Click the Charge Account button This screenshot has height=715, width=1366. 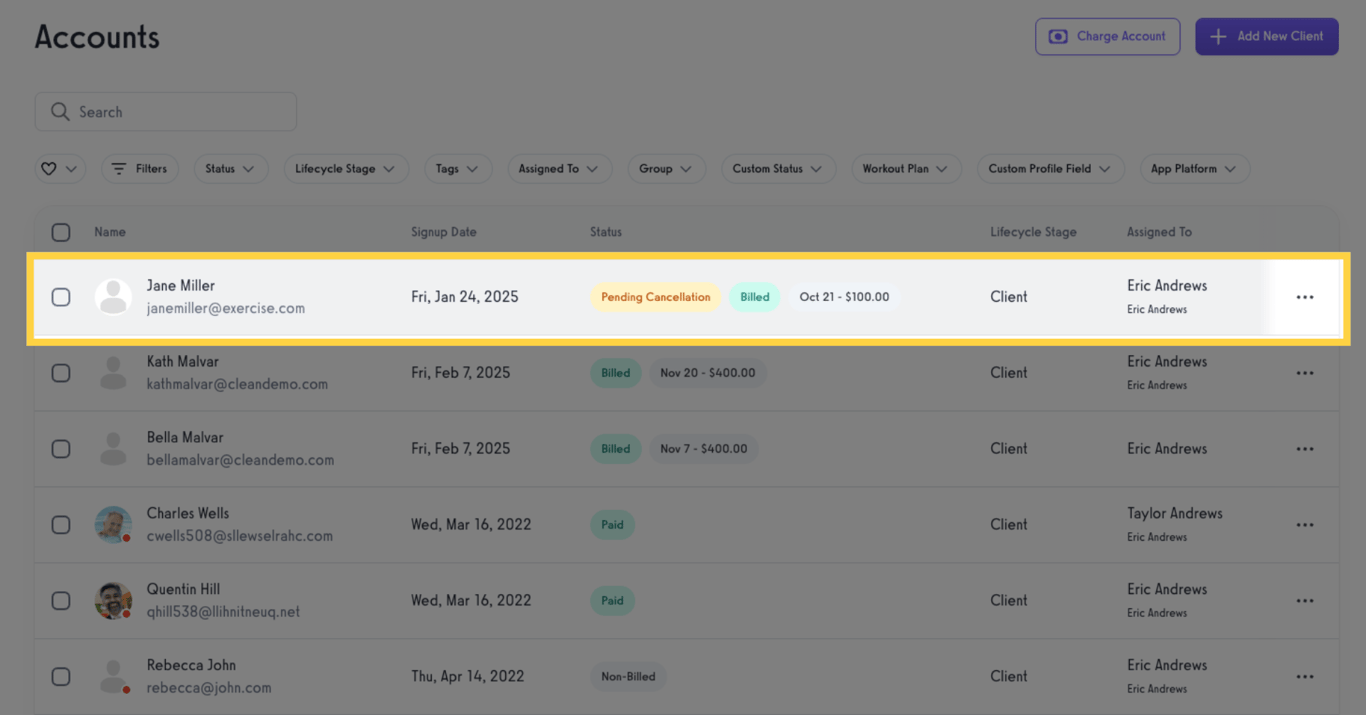tap(1107, 37)
